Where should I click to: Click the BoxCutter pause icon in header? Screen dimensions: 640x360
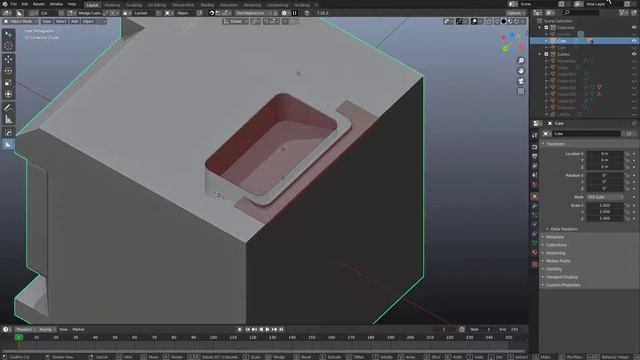[x=294, y=13]
